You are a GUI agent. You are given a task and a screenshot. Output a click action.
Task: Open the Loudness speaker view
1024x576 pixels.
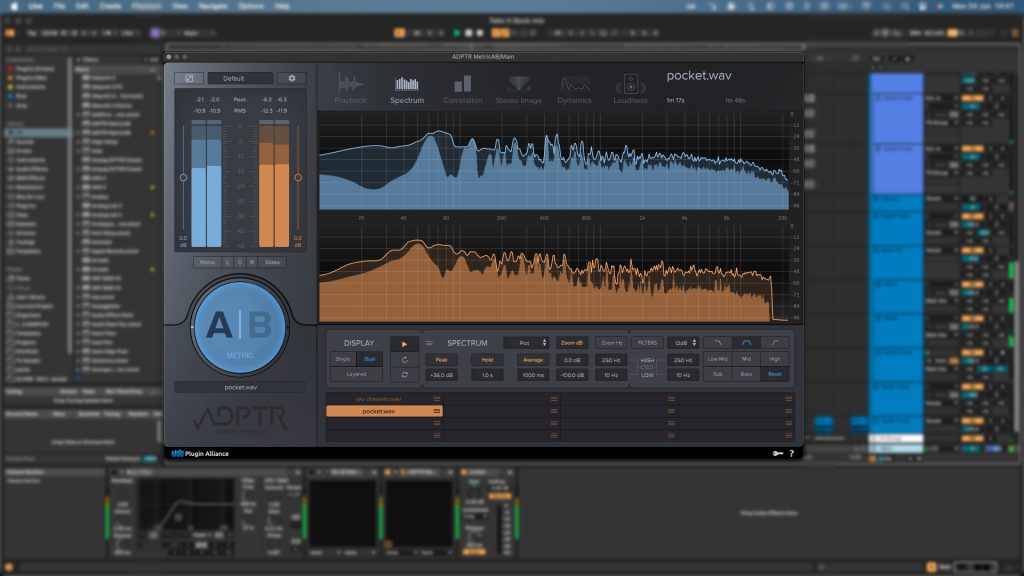tap(630, 88)
